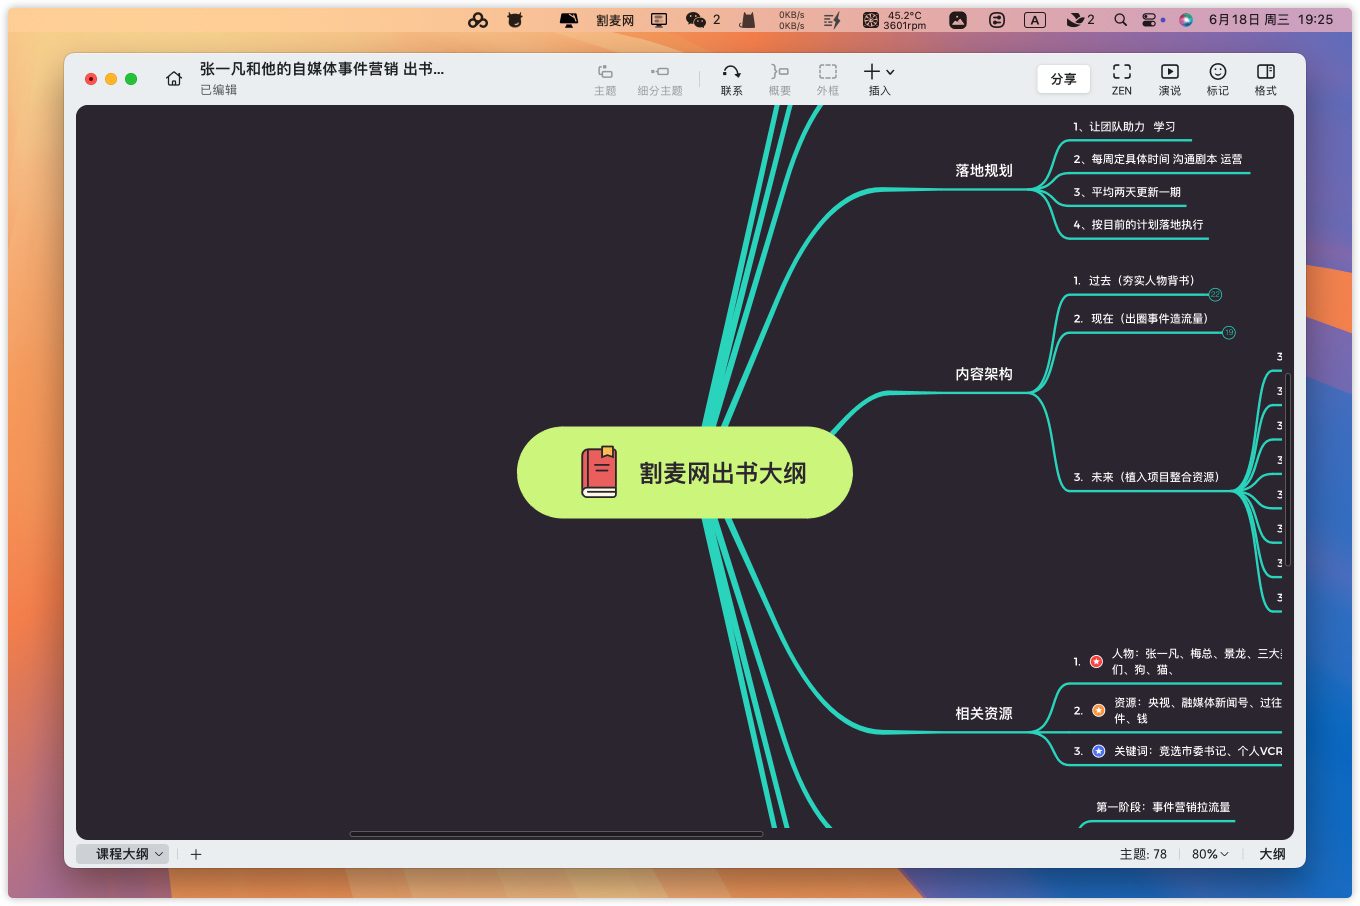Click the home icon in the title bar
This screenshot has width=1360, height=906.
tap(174, 79)
